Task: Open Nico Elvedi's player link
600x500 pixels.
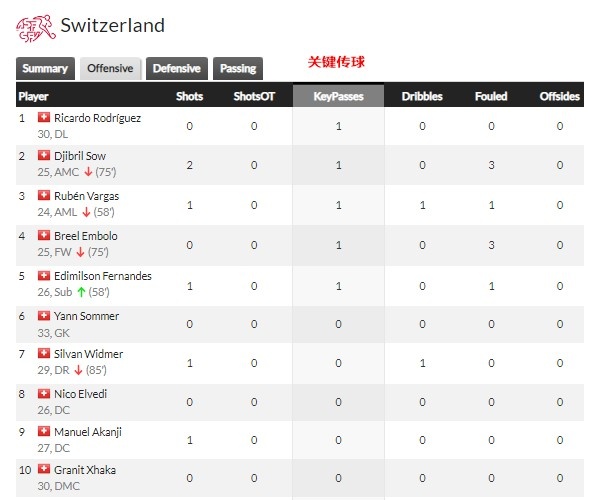Action: [80, 394]
